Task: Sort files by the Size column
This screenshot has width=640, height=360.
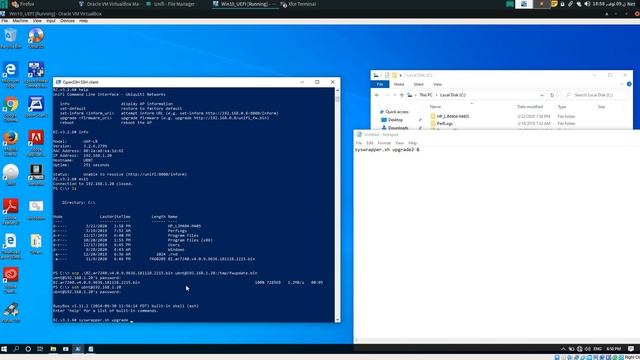Action: pyautogui.click(x=601, y=107)
